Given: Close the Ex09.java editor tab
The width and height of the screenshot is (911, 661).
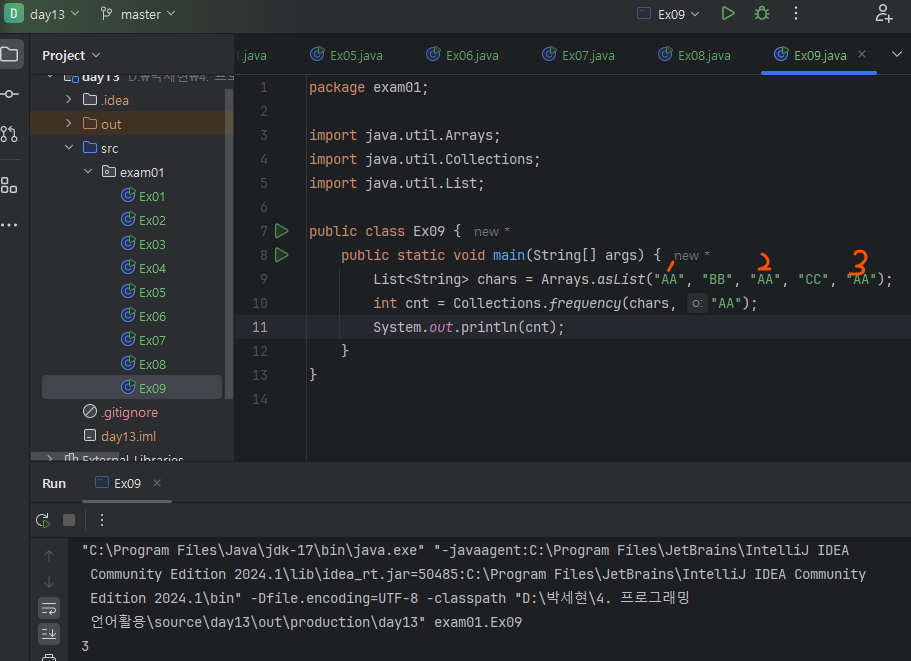Looking at the screenshot, I should tap(863, 55).
